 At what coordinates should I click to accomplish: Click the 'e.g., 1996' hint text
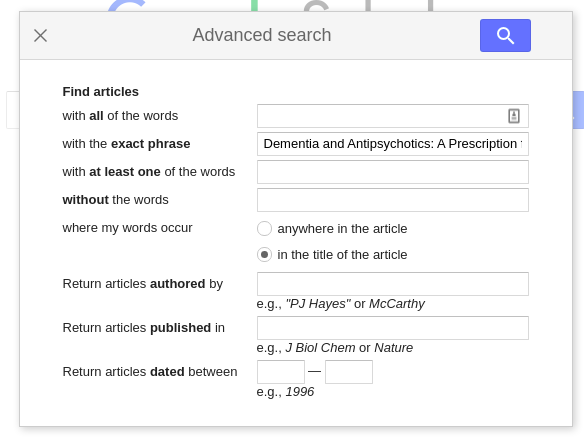[x=285, y=391]
